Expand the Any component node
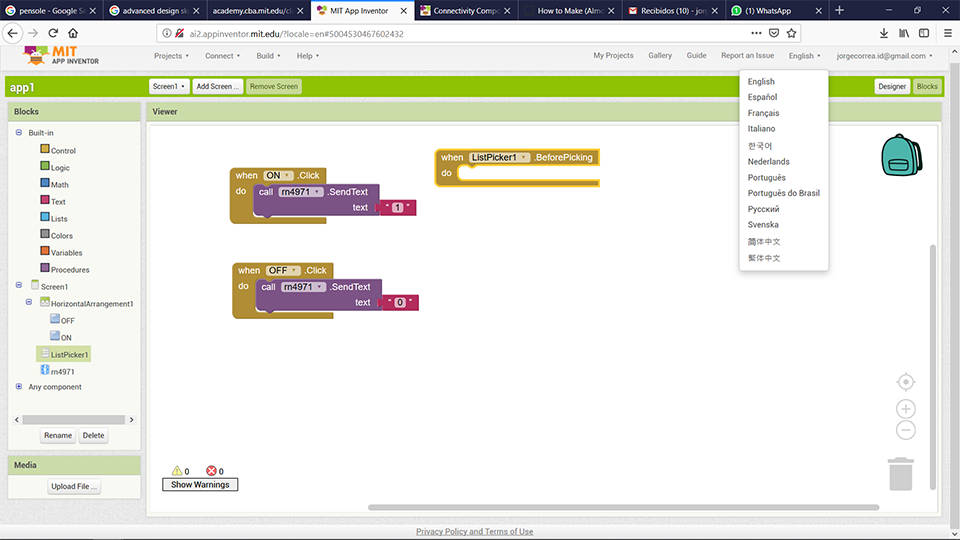The image size is (960, 540). pos(19,386)
